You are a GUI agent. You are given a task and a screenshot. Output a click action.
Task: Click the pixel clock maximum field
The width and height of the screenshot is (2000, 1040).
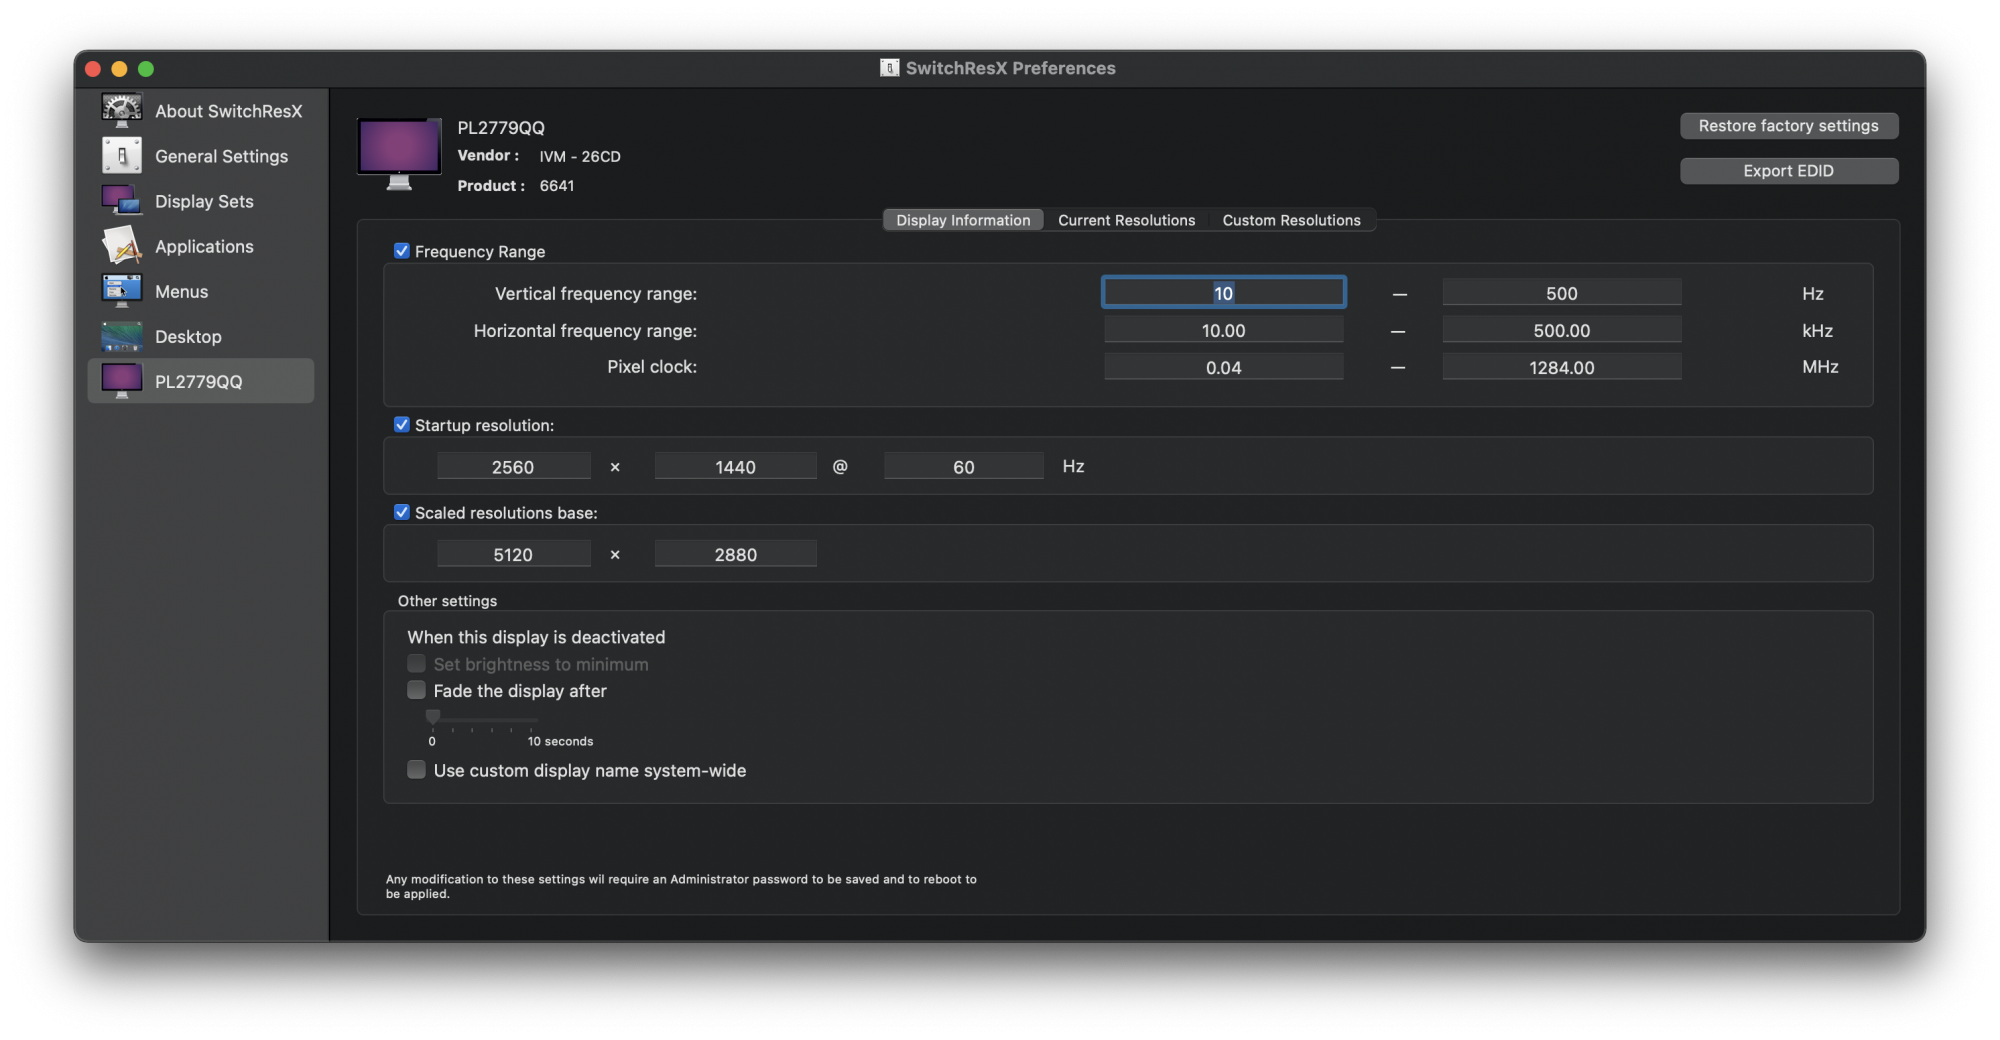click(x=1562, y=367)
